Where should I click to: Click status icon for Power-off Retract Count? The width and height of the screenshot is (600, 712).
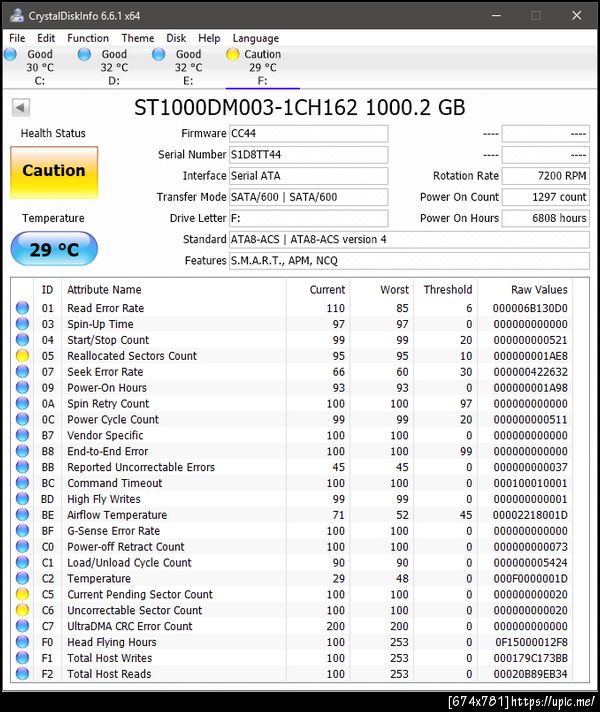click(22, 546)
